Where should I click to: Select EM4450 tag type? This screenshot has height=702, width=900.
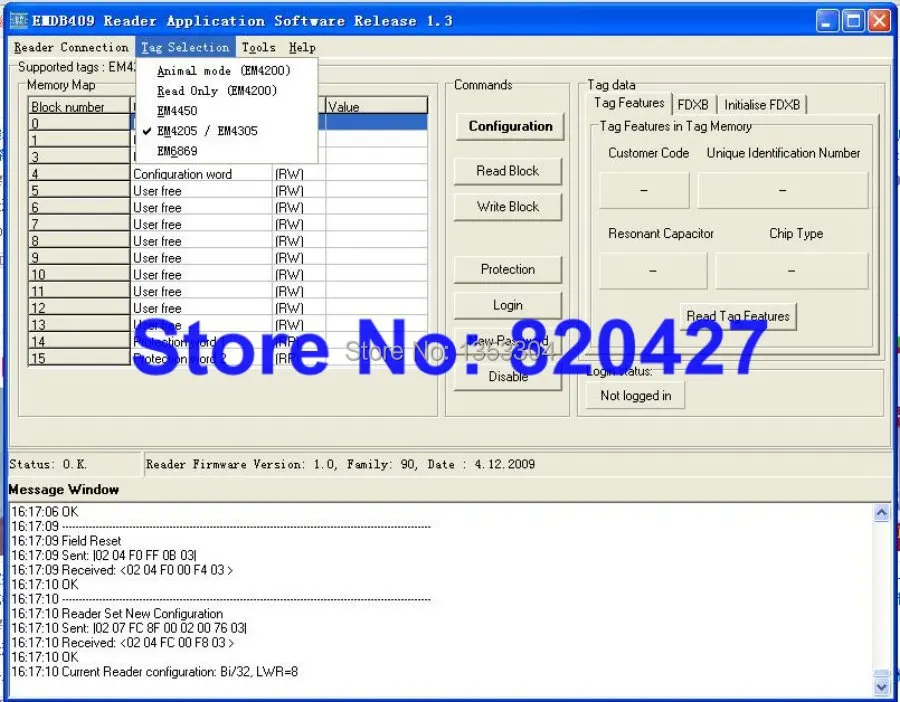178,111
